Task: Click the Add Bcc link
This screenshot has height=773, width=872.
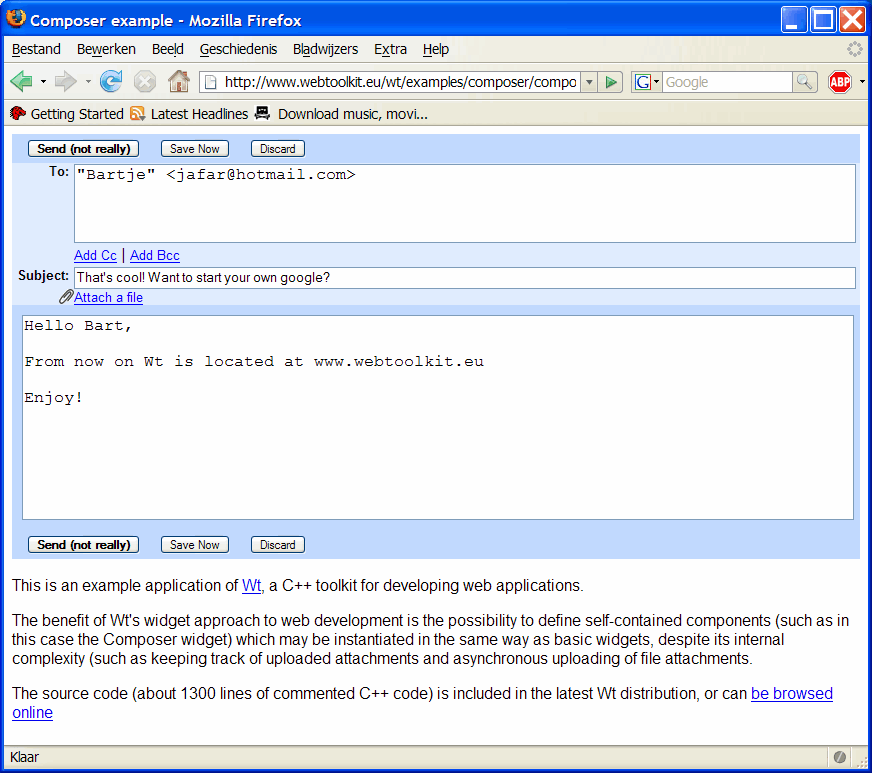Action: pos(155,256)
